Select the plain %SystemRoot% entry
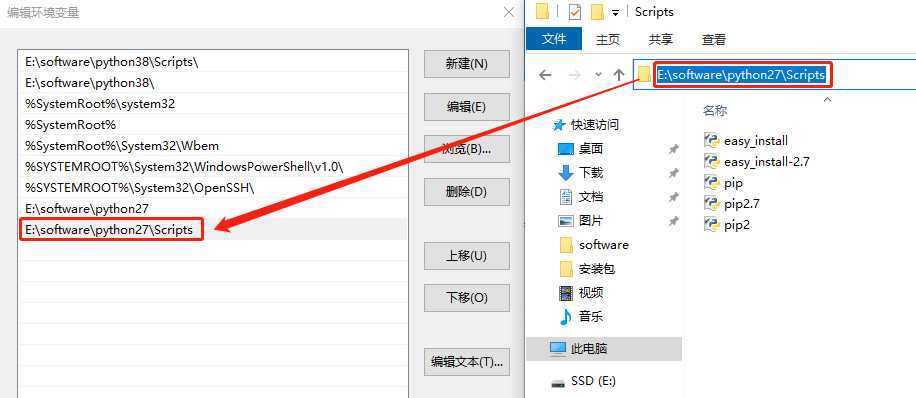 (x=213, y=125)
